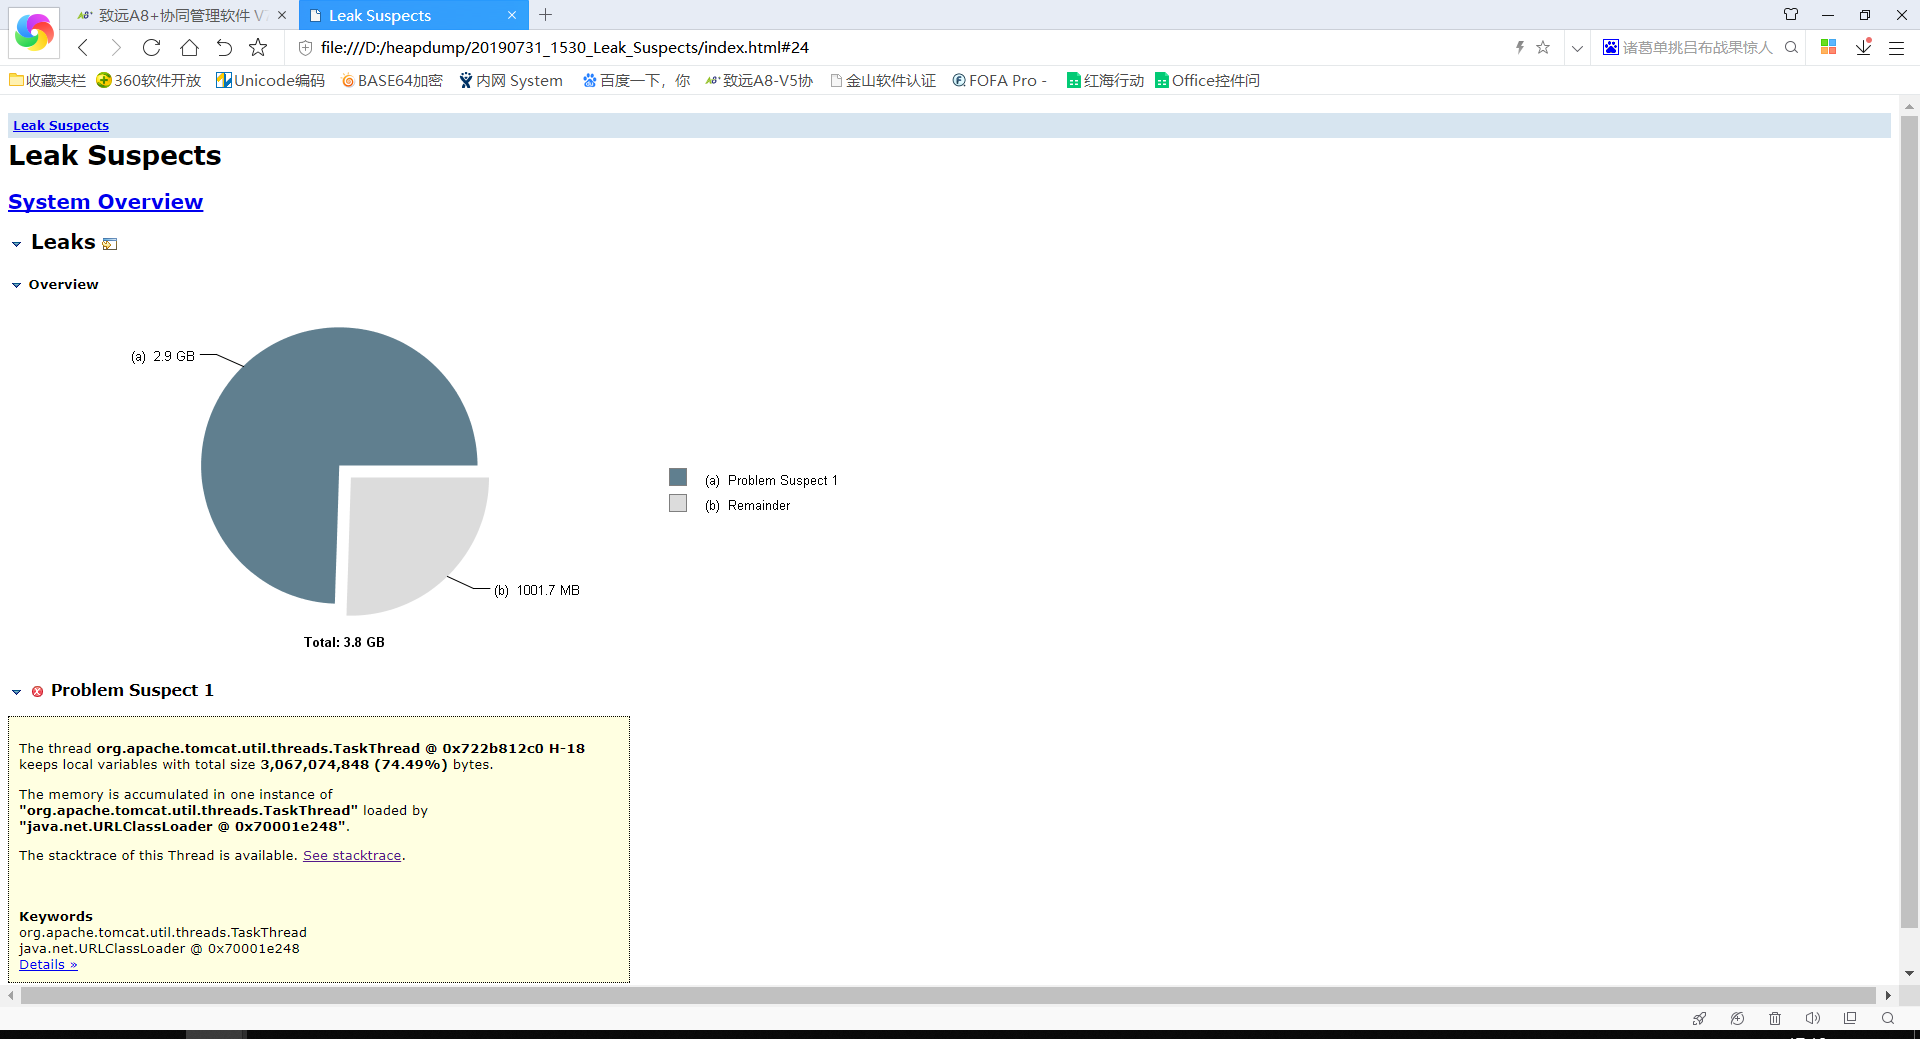
Task: Open the 金山软件认证 bookmark
Action: (x=883, y=80)
